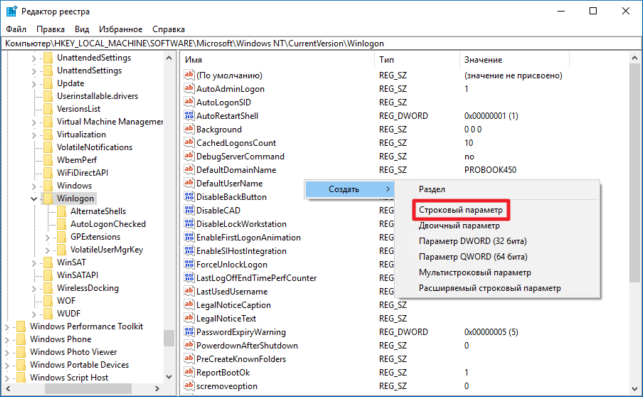643x397 pixels.
Task: Click the tree pane horizontal scrollbar thumb
Action: click(89, 388)
